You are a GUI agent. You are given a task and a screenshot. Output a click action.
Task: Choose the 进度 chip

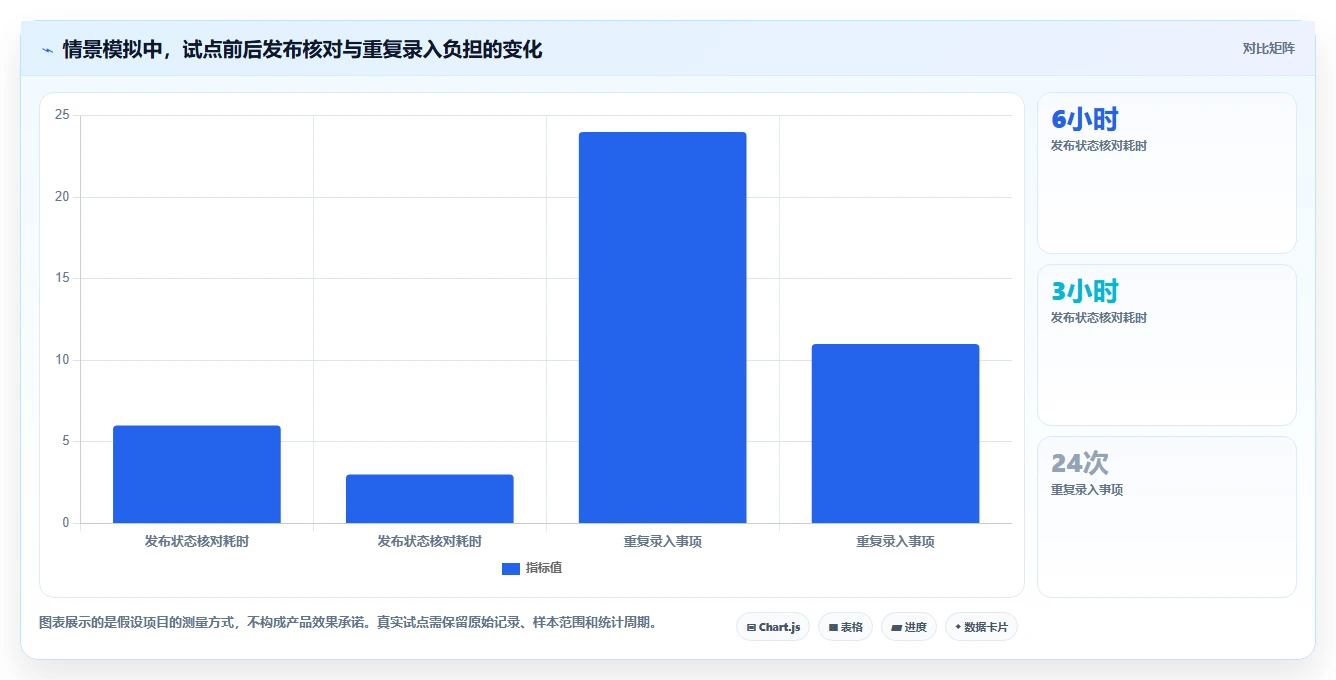pos(909,627)
